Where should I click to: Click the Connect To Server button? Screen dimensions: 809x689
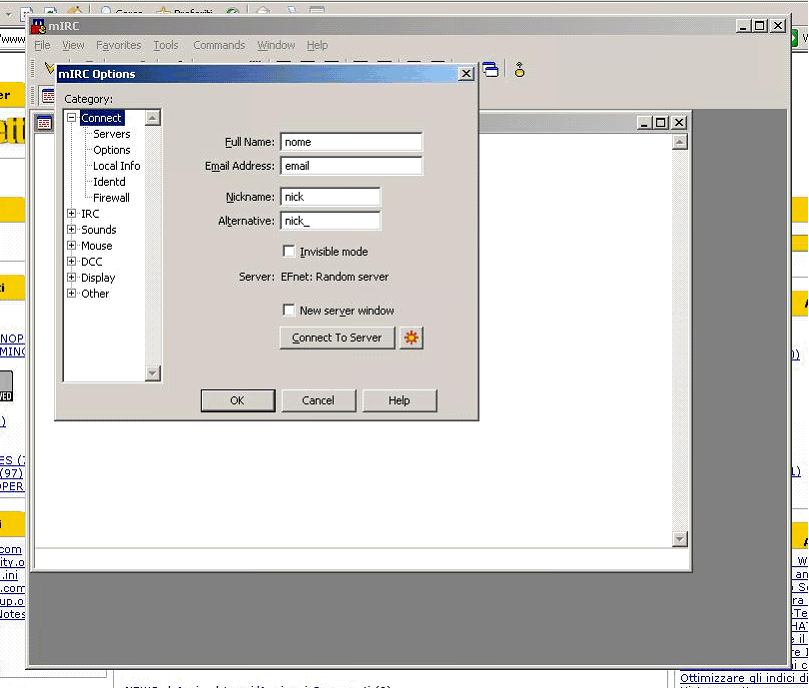[x=337, y=338]
